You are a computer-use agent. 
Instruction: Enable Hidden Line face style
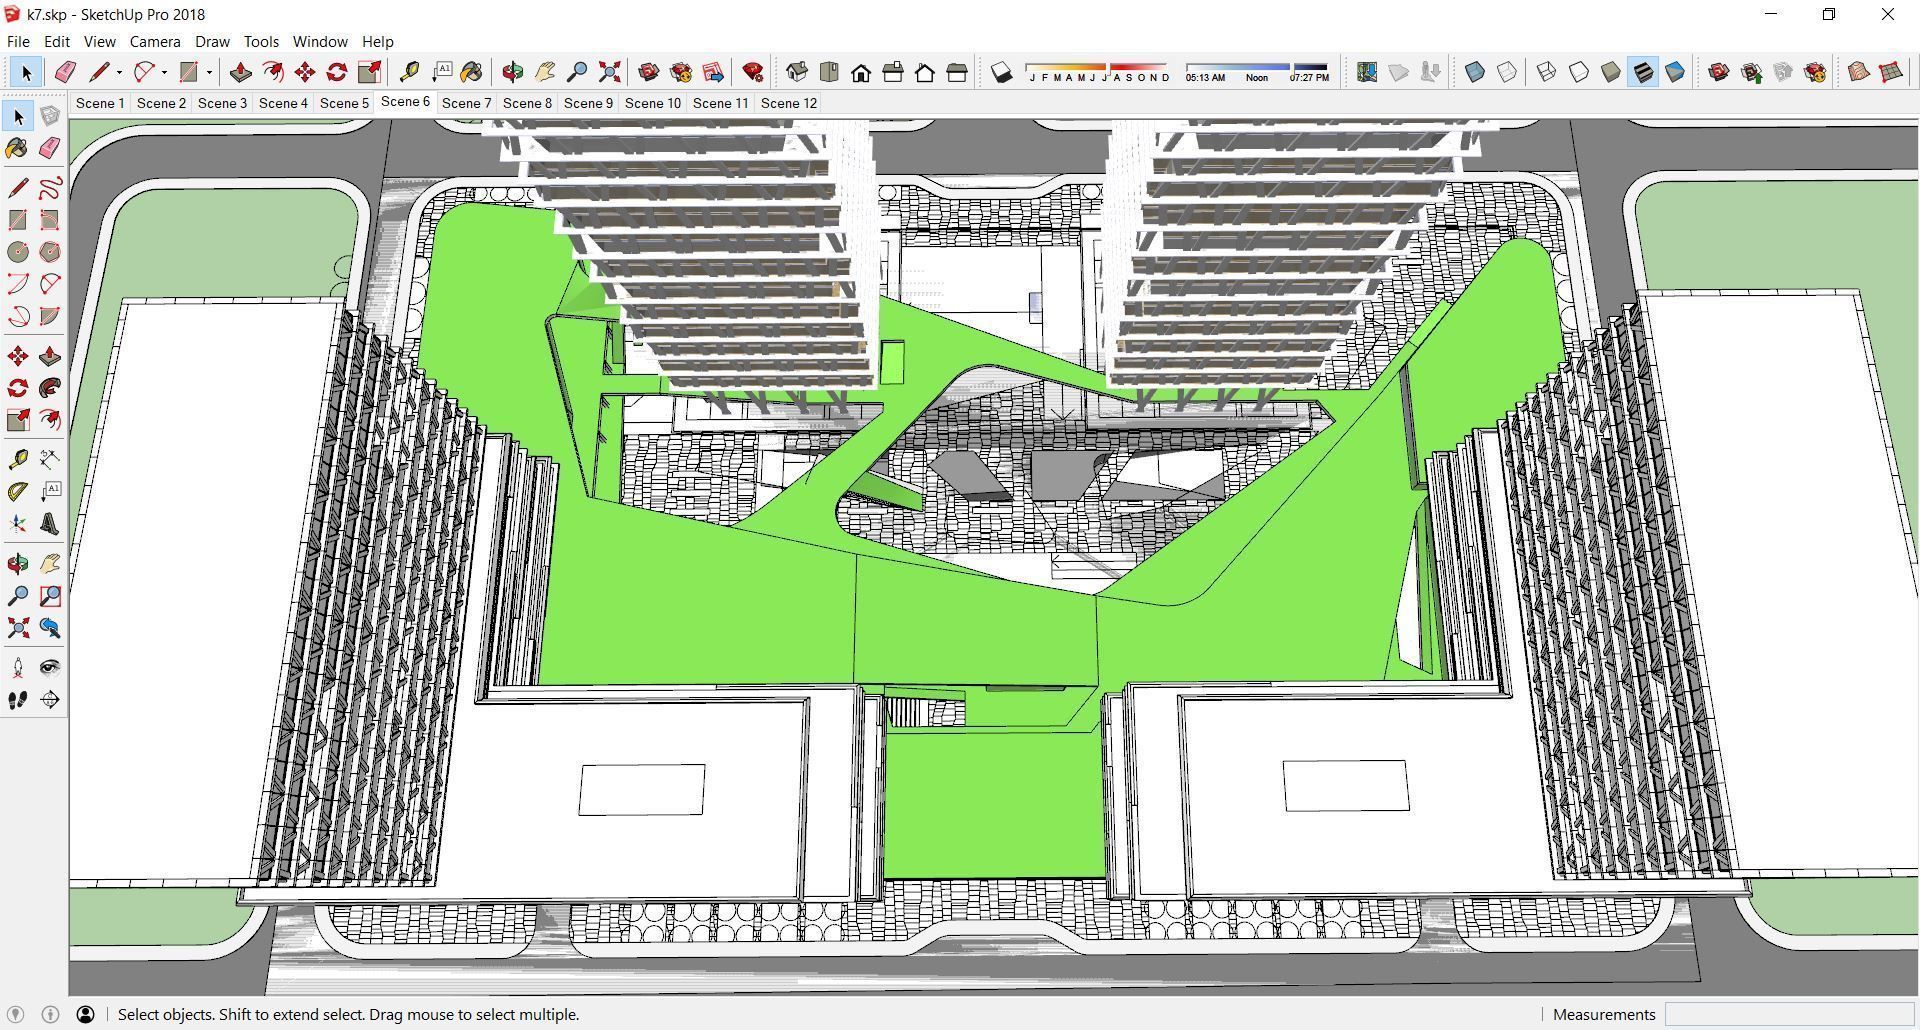(1579, 72)
